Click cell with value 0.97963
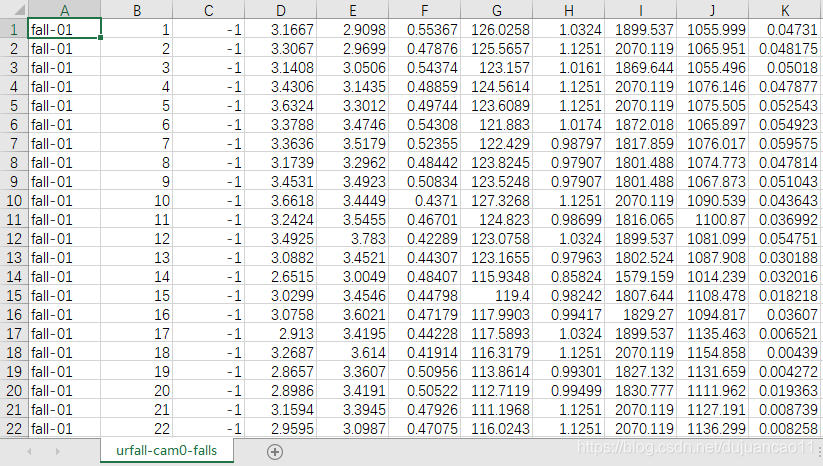The width and height of the screenshot is (823, 466). (x=568, y=258)
